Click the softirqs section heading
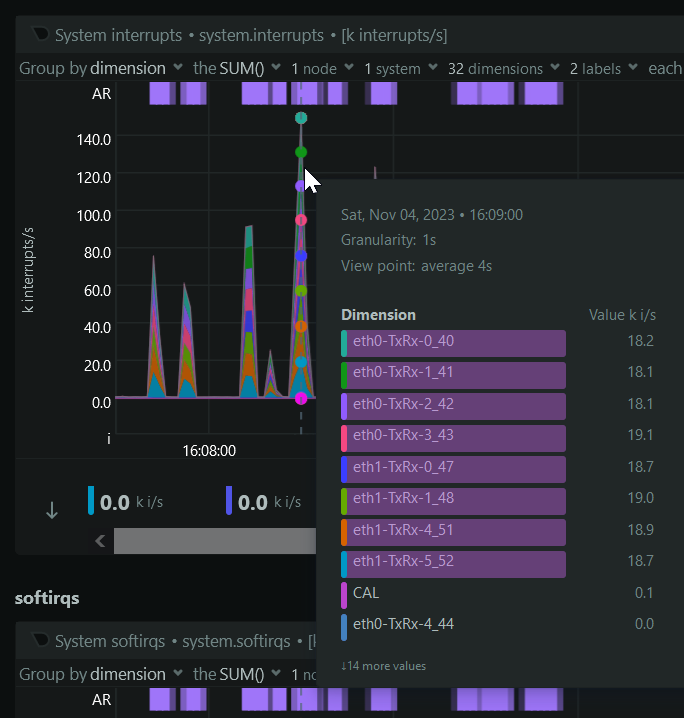The height and width of the screenshot is (718, 684). click(x=47, y=598)
